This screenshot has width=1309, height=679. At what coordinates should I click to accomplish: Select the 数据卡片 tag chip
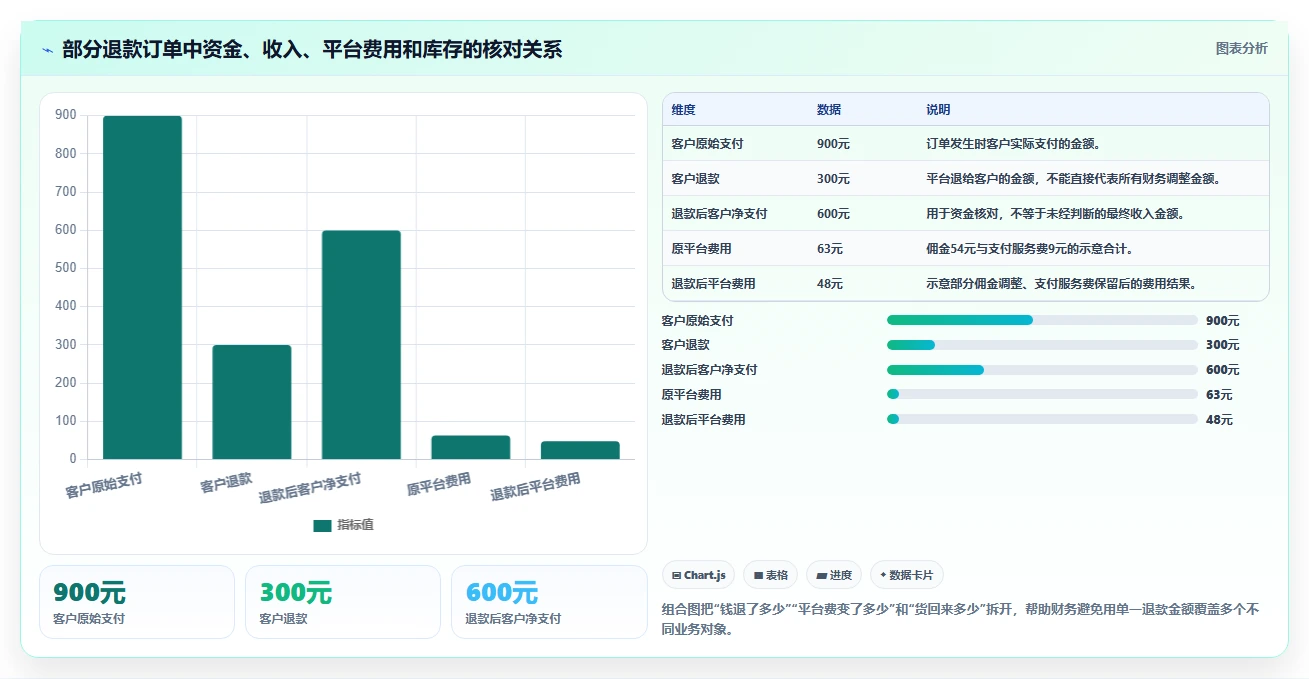(x=906, y=575)
